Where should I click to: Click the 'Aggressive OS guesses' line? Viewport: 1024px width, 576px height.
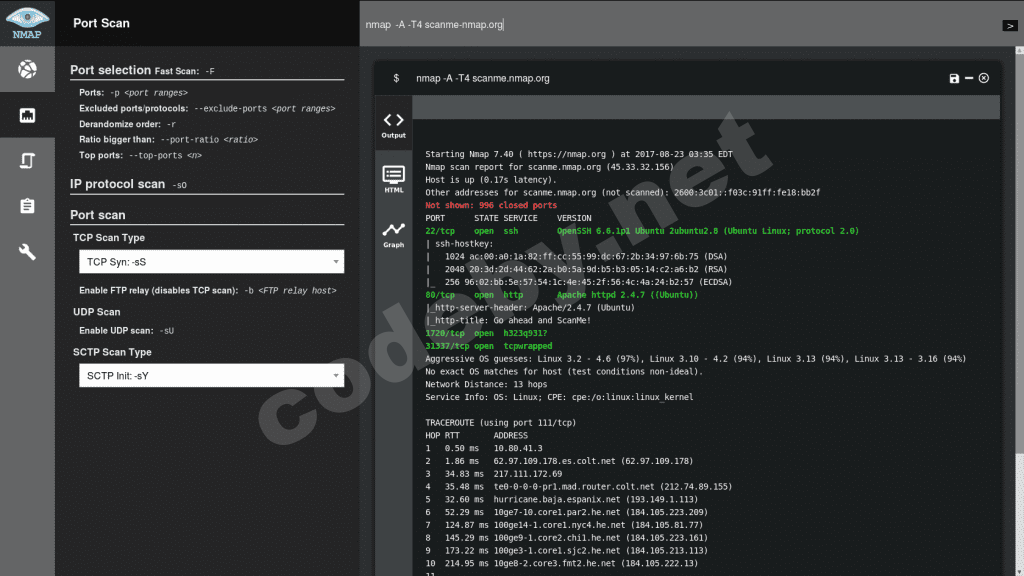(x=696, y=359)
